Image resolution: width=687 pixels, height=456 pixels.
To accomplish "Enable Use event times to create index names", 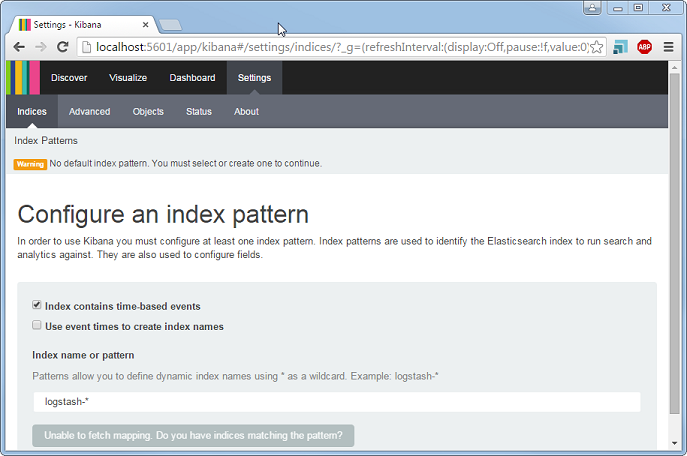I will tap(37, 325).
